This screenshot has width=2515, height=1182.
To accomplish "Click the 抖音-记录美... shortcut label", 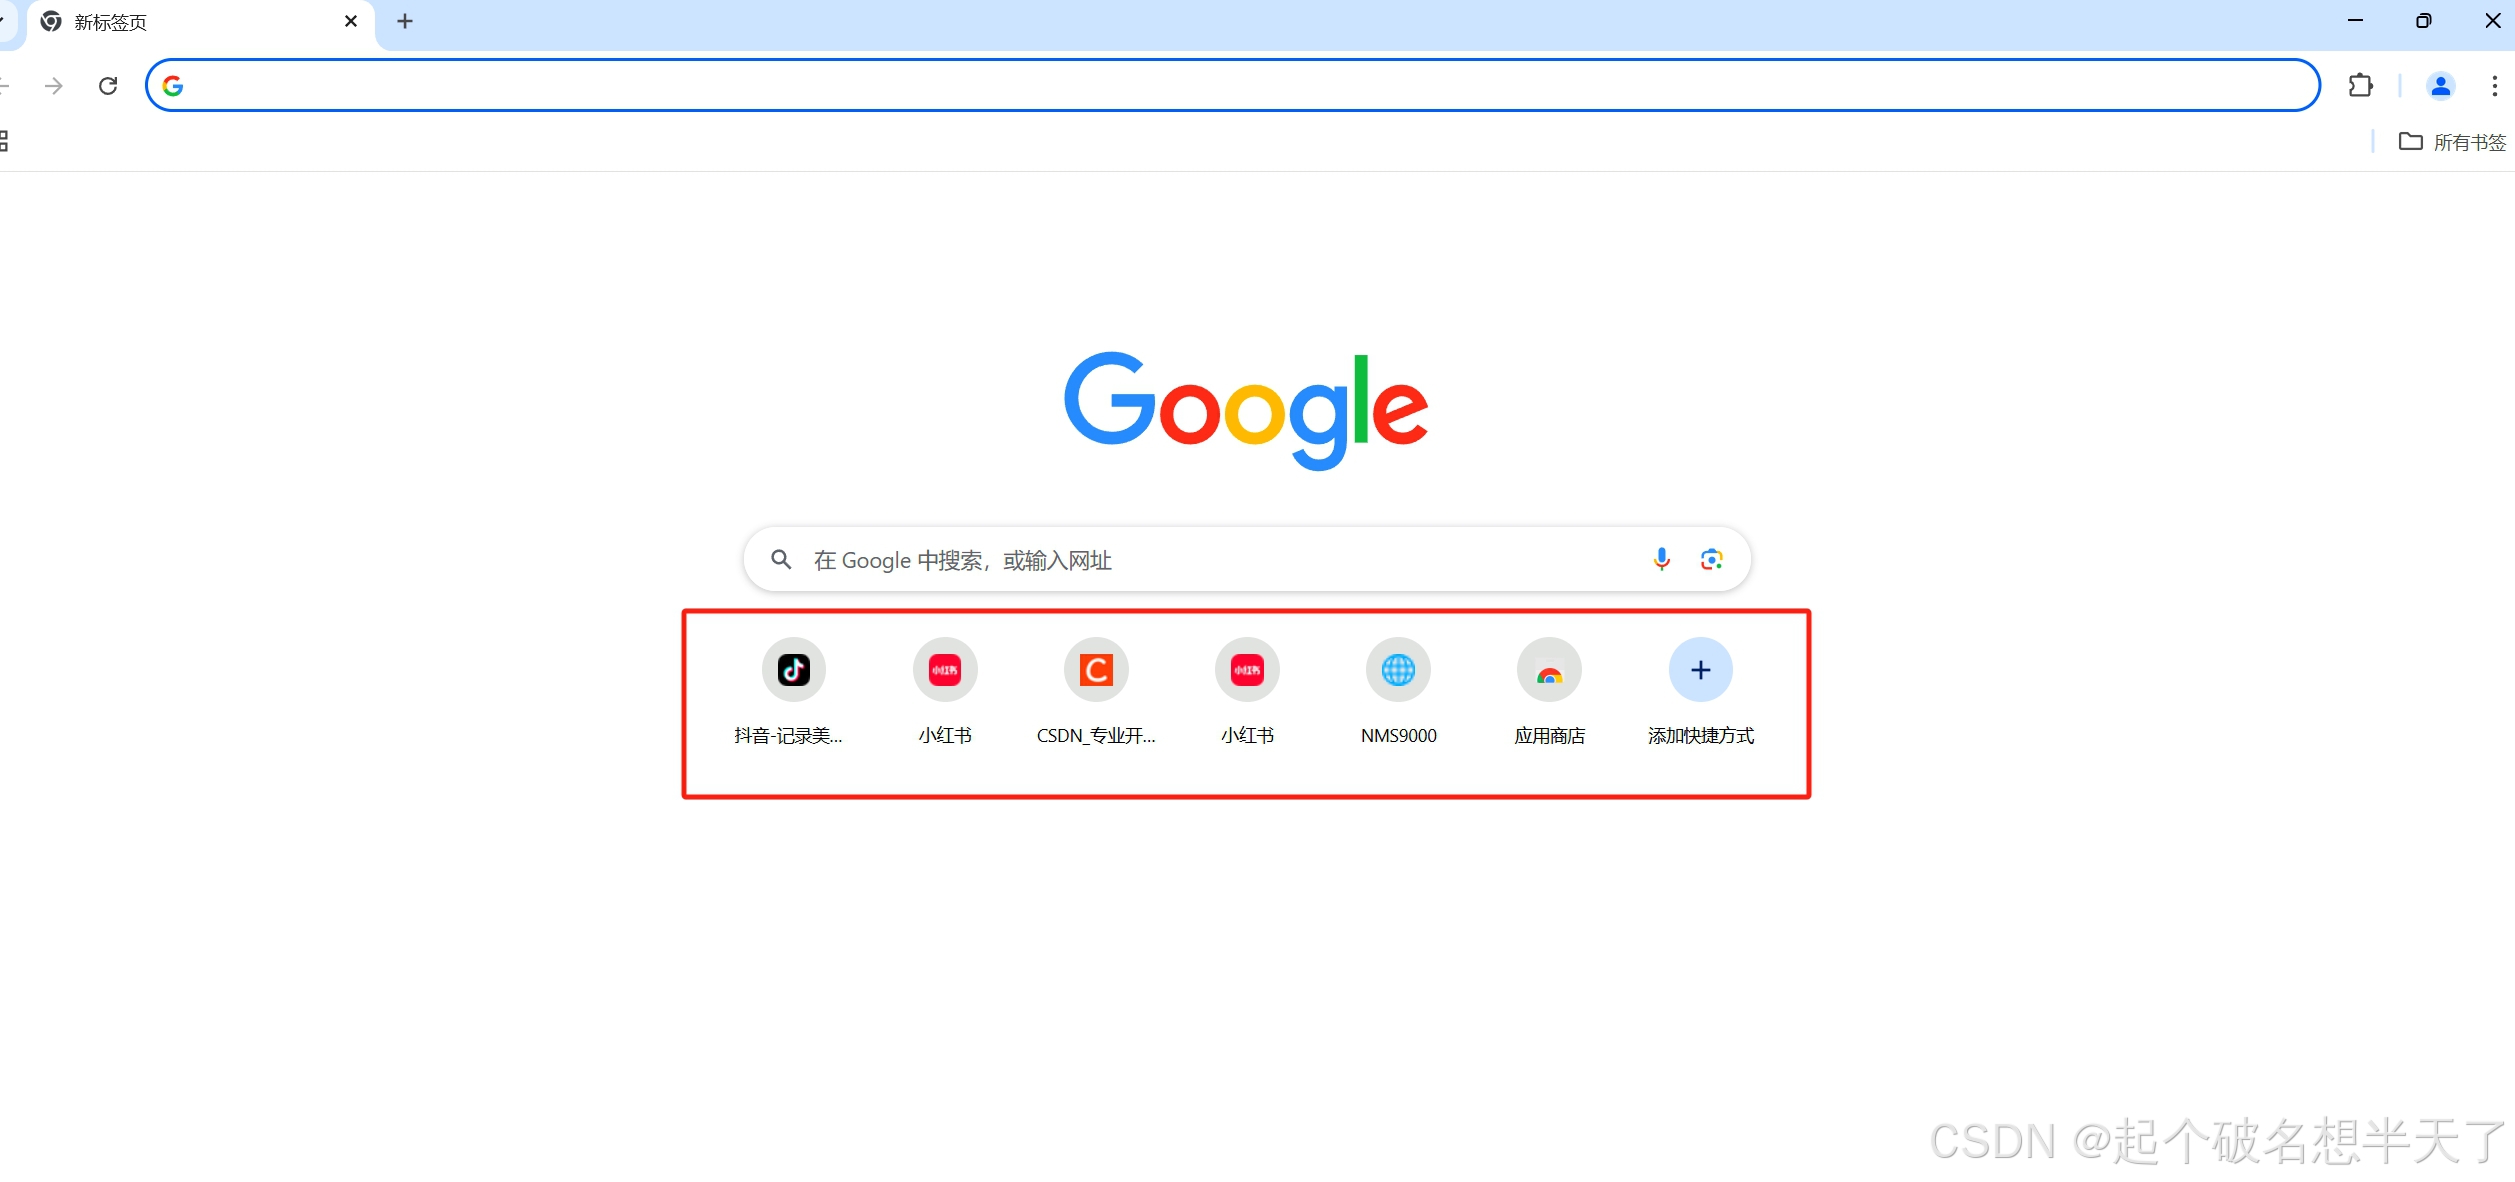I will [x=788, y=736].
